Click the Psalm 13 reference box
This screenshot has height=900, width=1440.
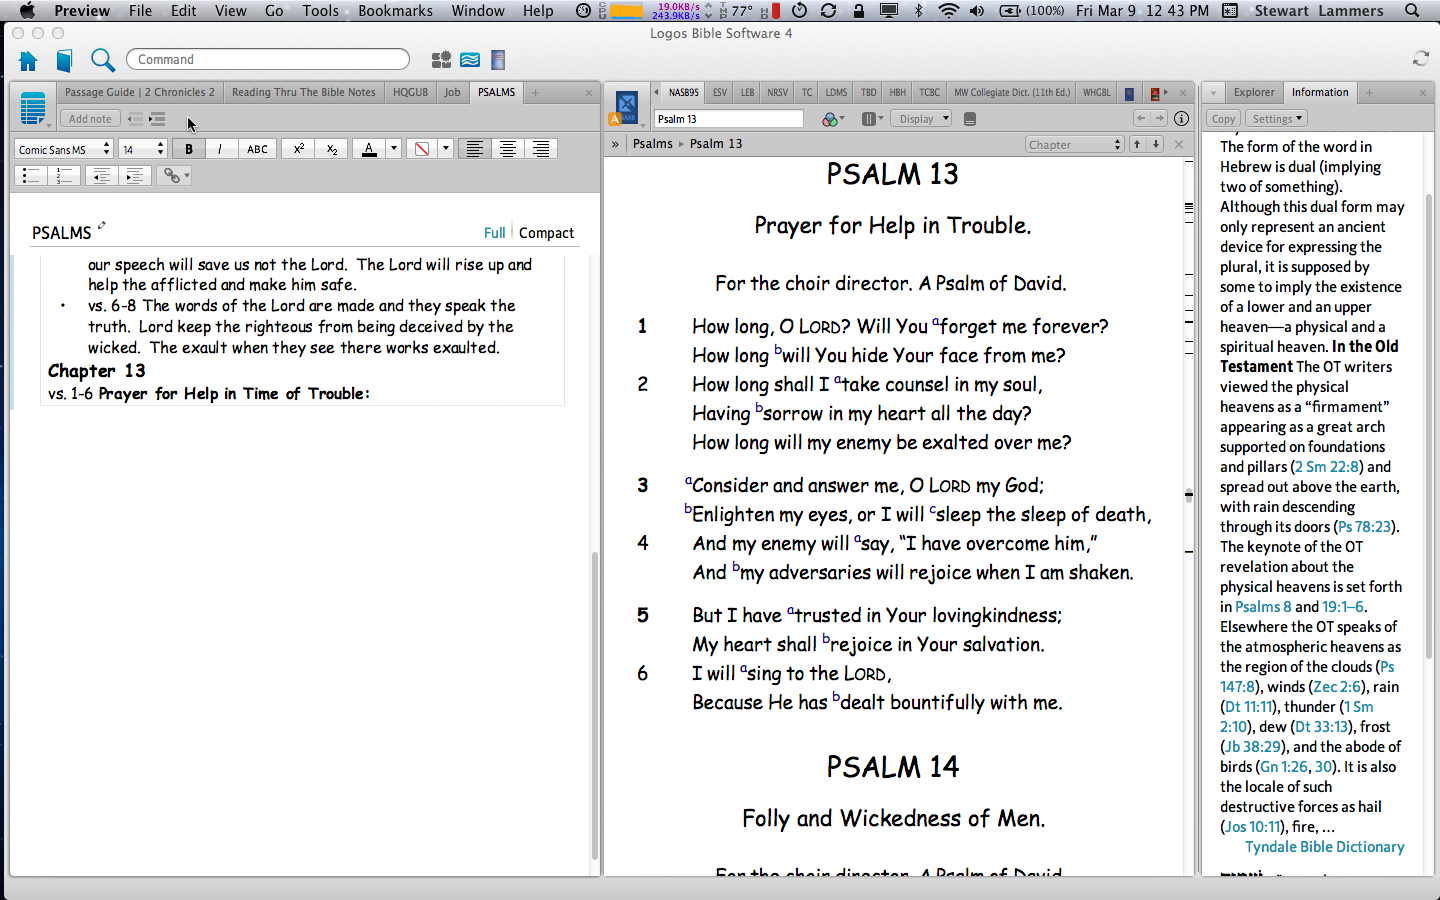click(x=728, y=119)
